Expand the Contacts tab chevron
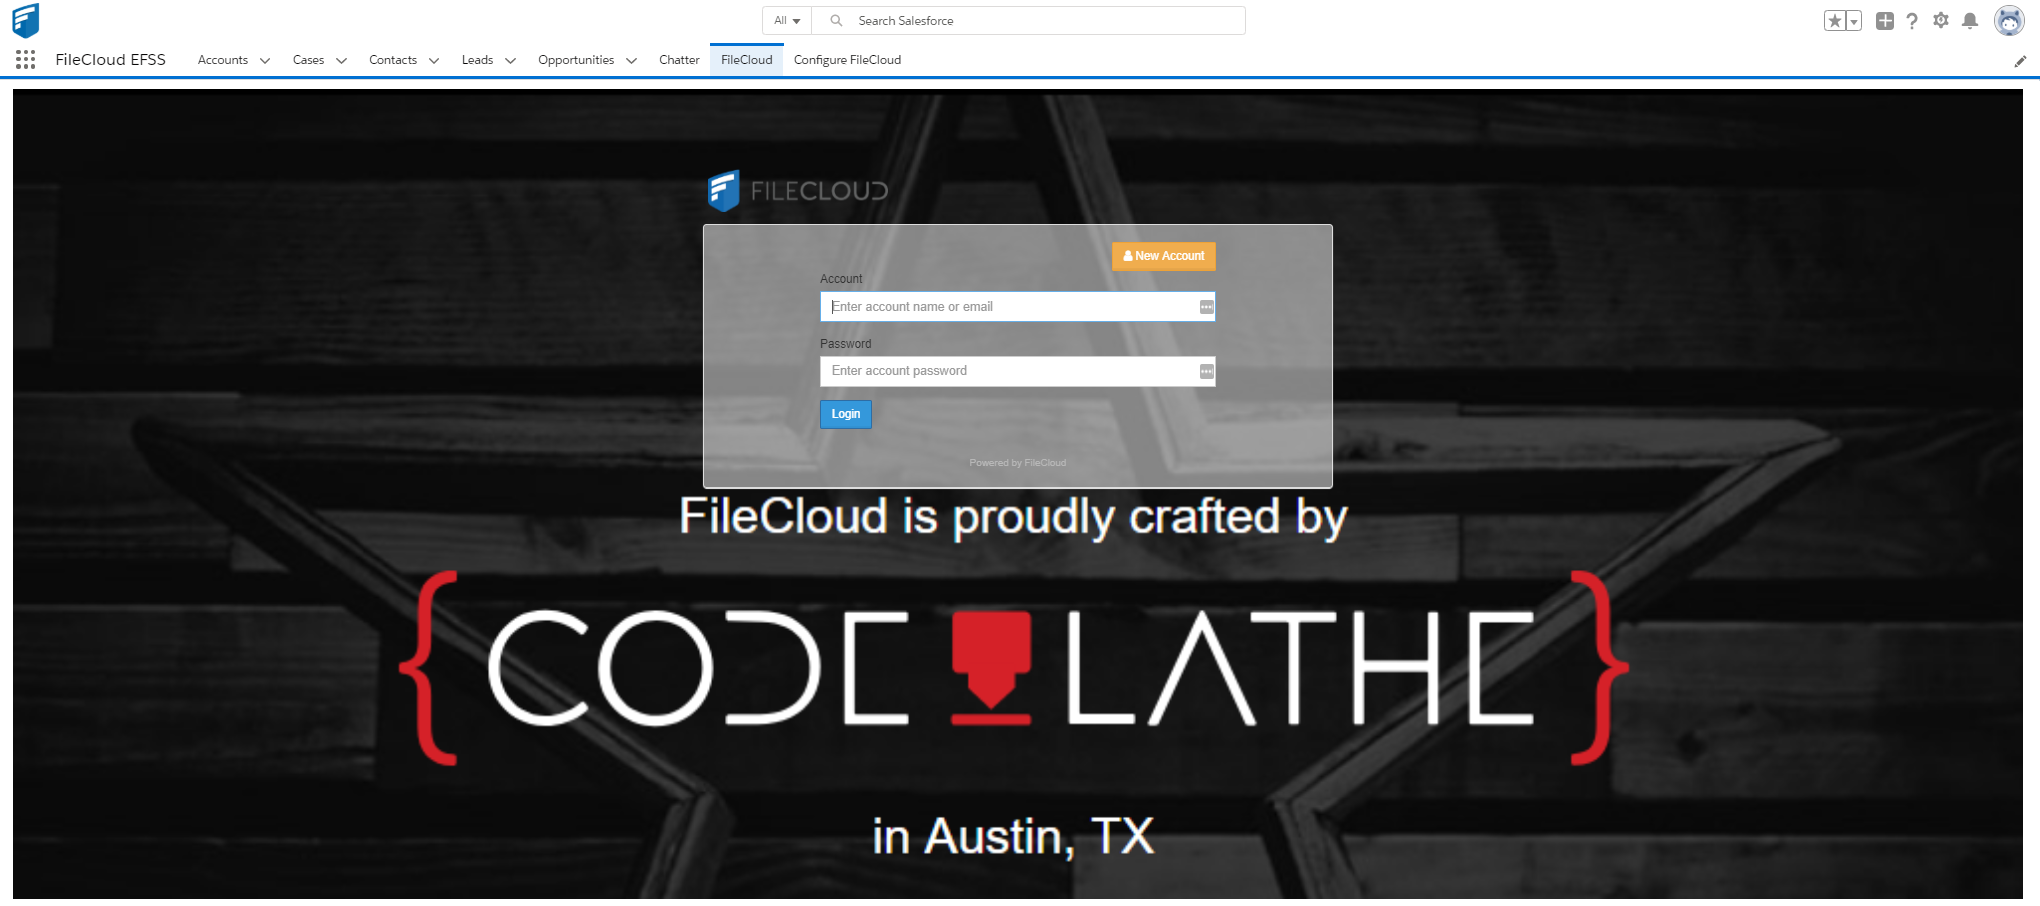The width and height of the screenshot is (2040, 906). tap(434, 61)
